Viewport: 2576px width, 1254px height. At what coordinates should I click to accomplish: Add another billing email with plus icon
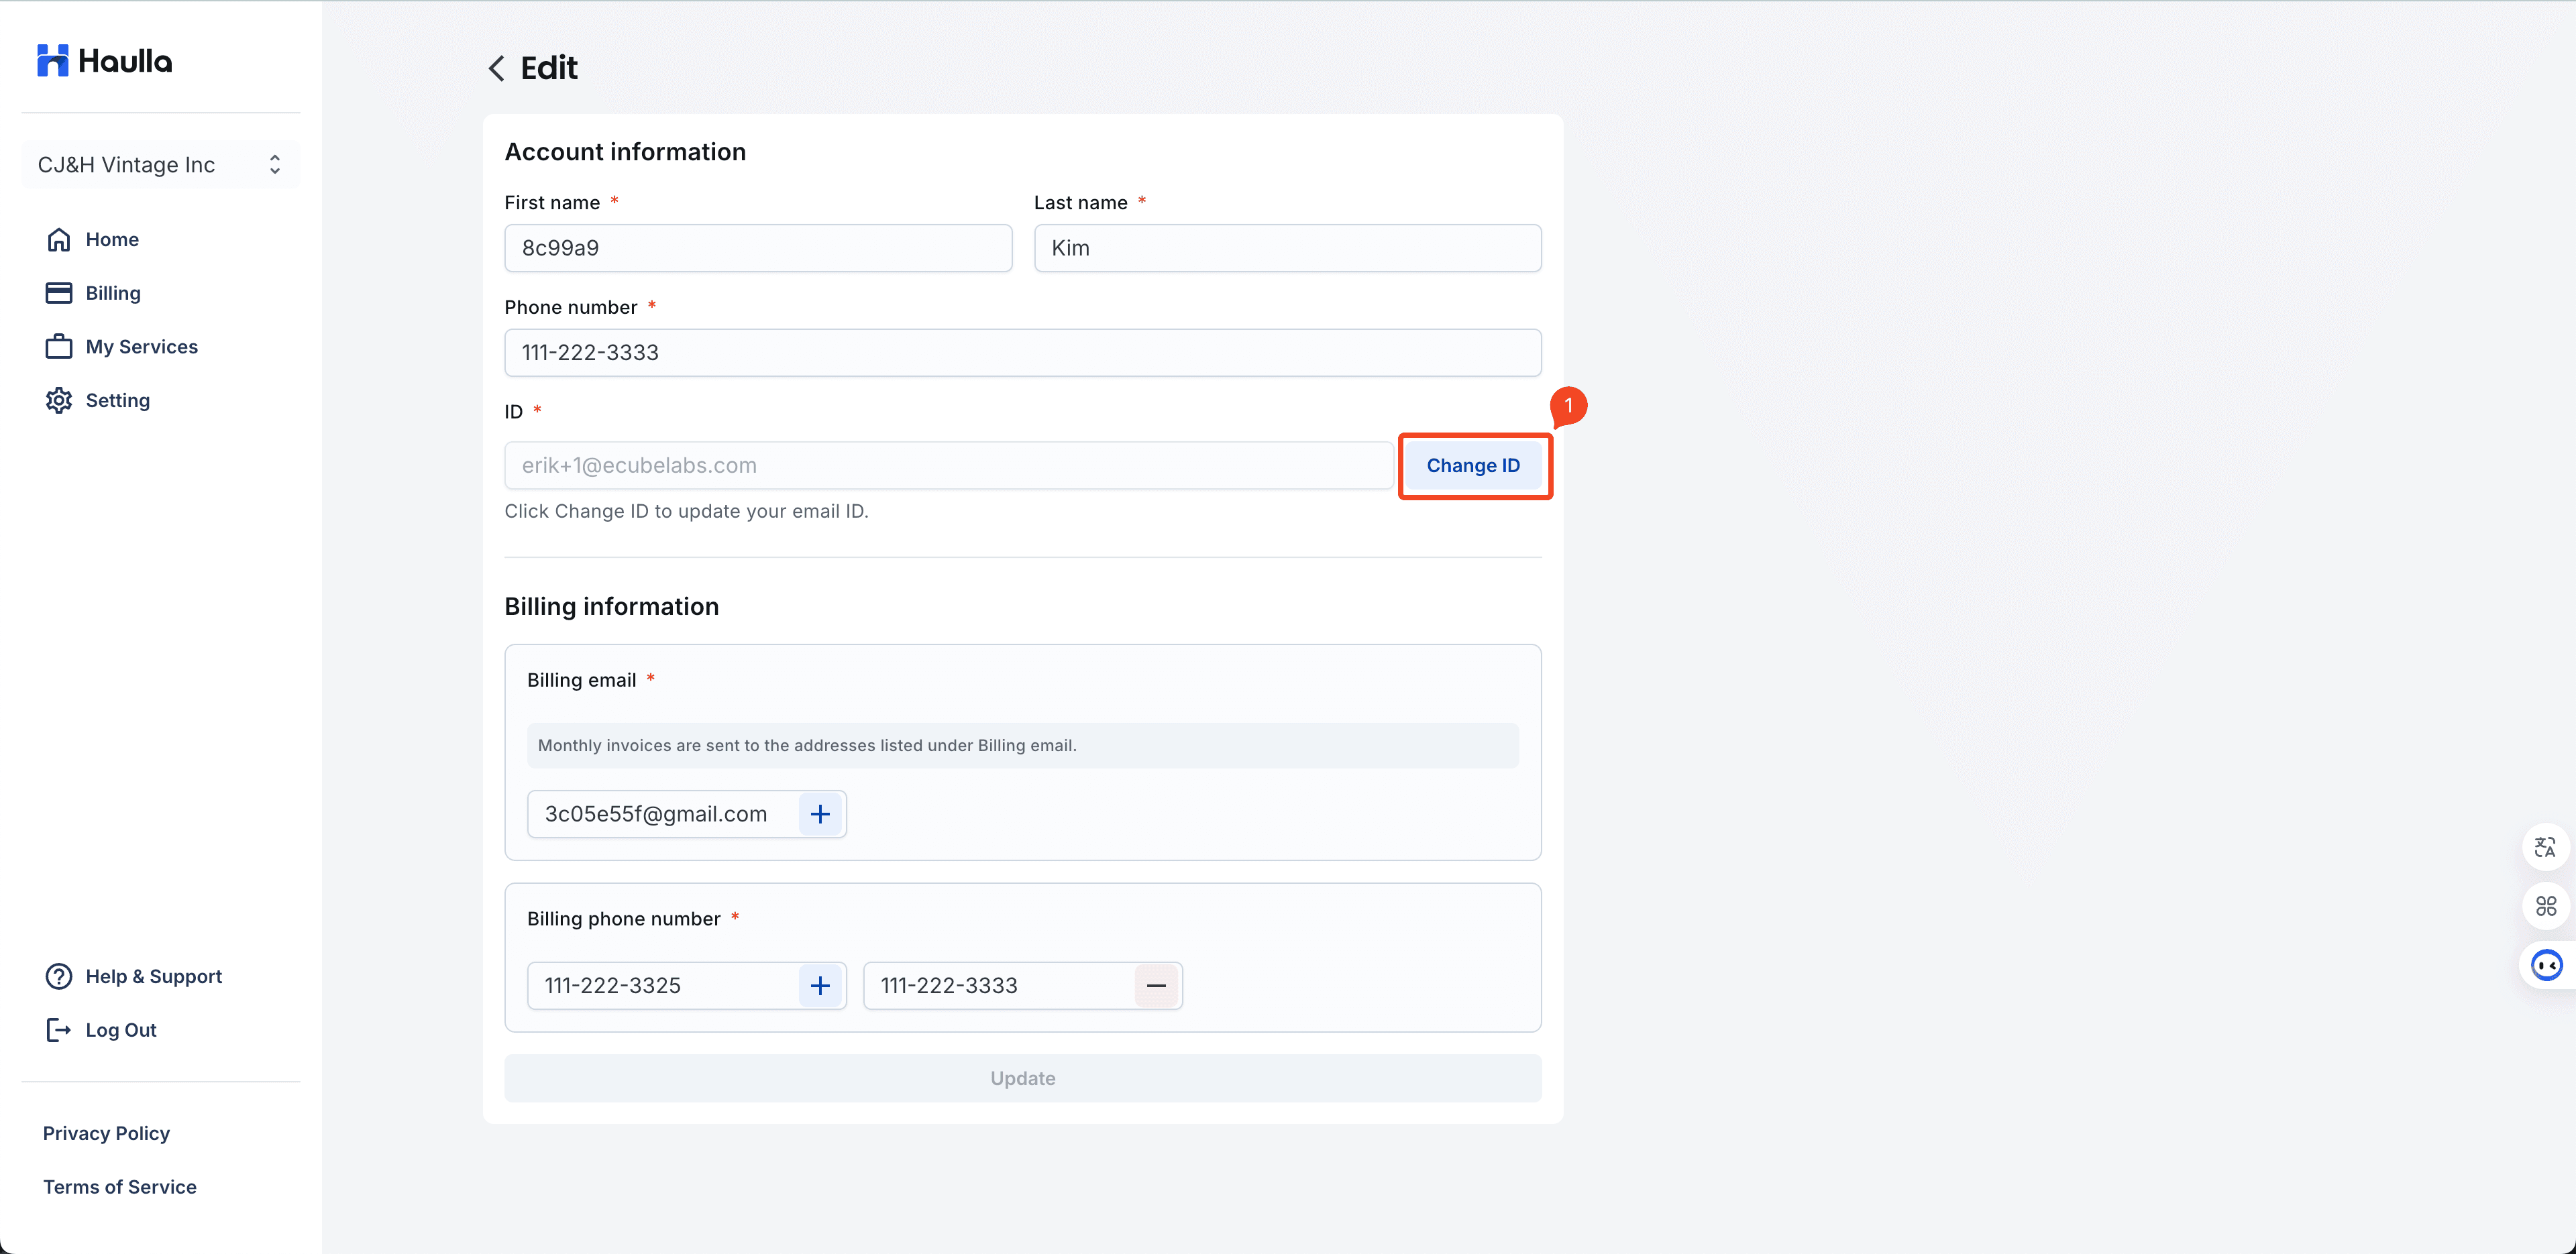pyautogui.click(x=820, y=814)
